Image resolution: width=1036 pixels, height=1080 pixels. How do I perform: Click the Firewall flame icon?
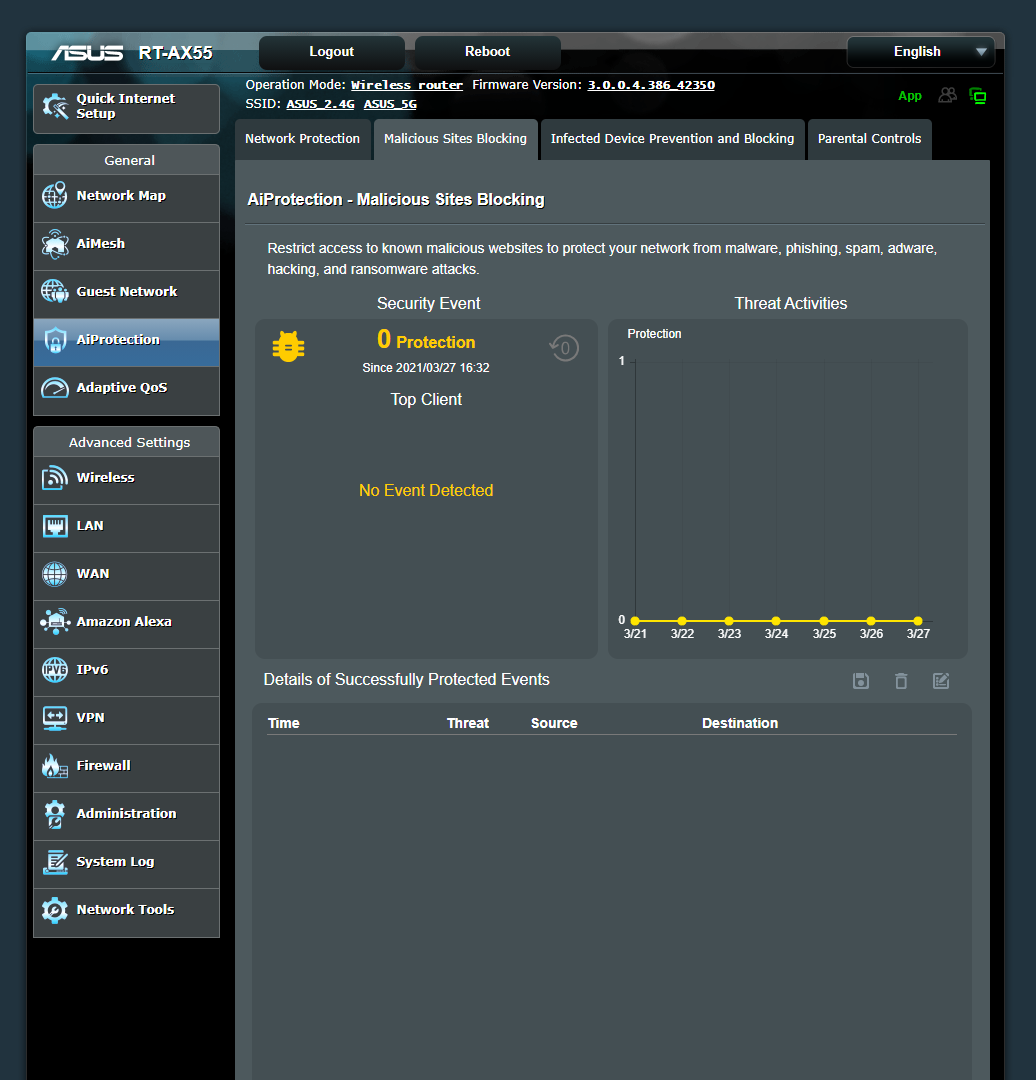pos(54,766)
